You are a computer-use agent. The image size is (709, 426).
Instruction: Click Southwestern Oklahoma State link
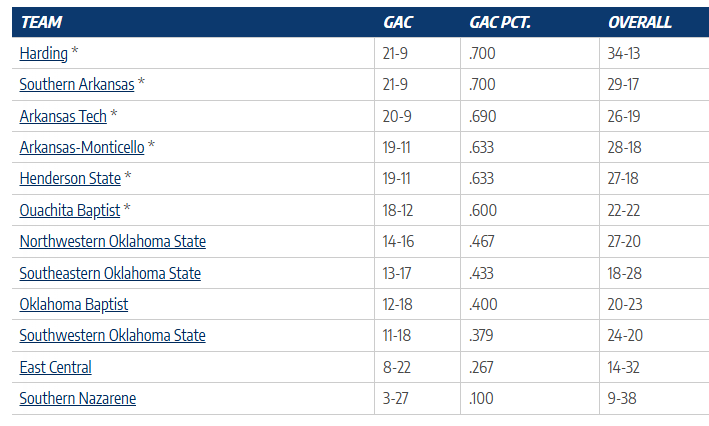click(x=113, y=336)
